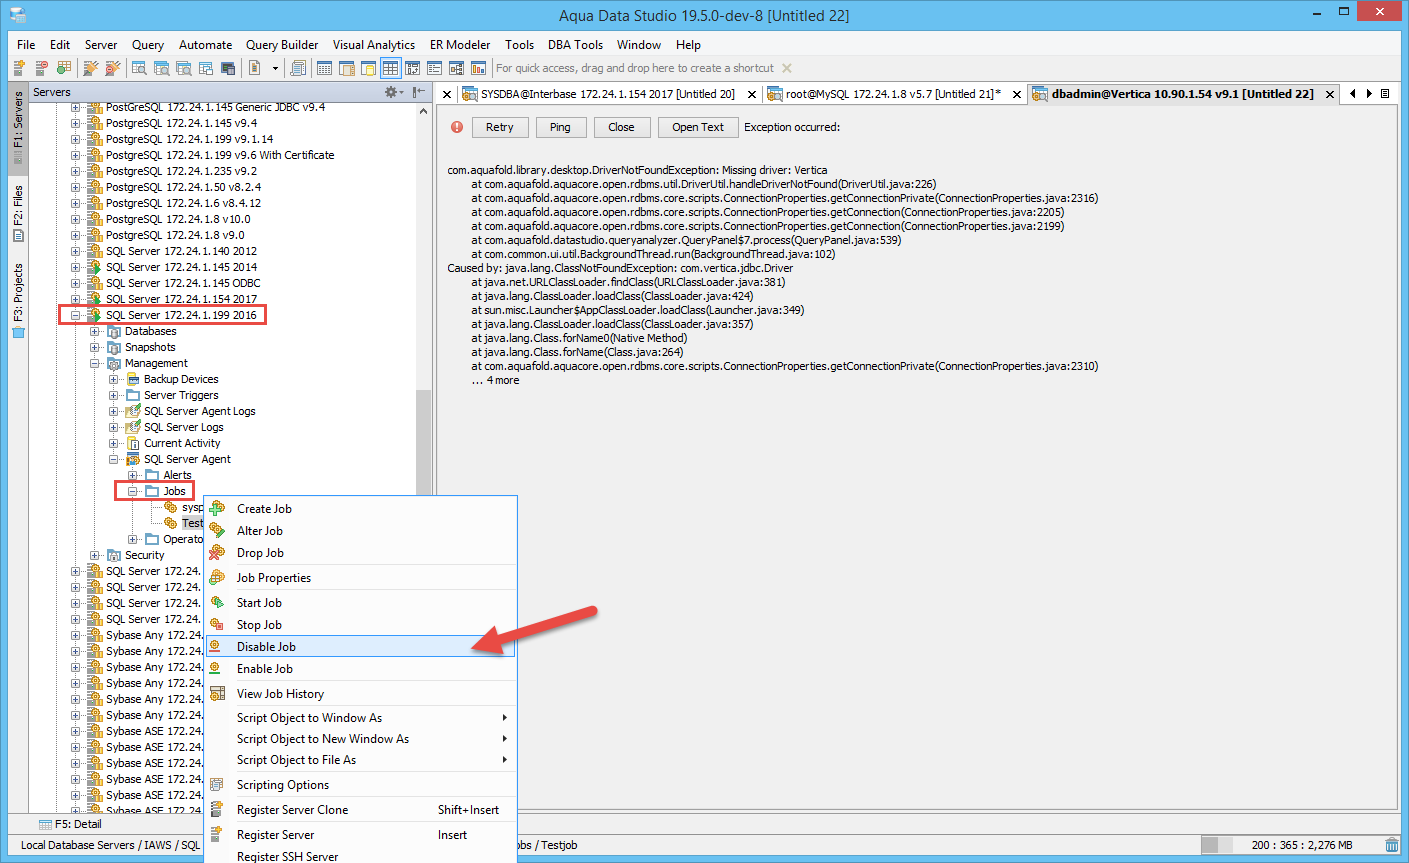The width and height of the screenshot is (1409, 863).
Task: Choose Stop Job from context menu
Action: [x=361, y=625]
